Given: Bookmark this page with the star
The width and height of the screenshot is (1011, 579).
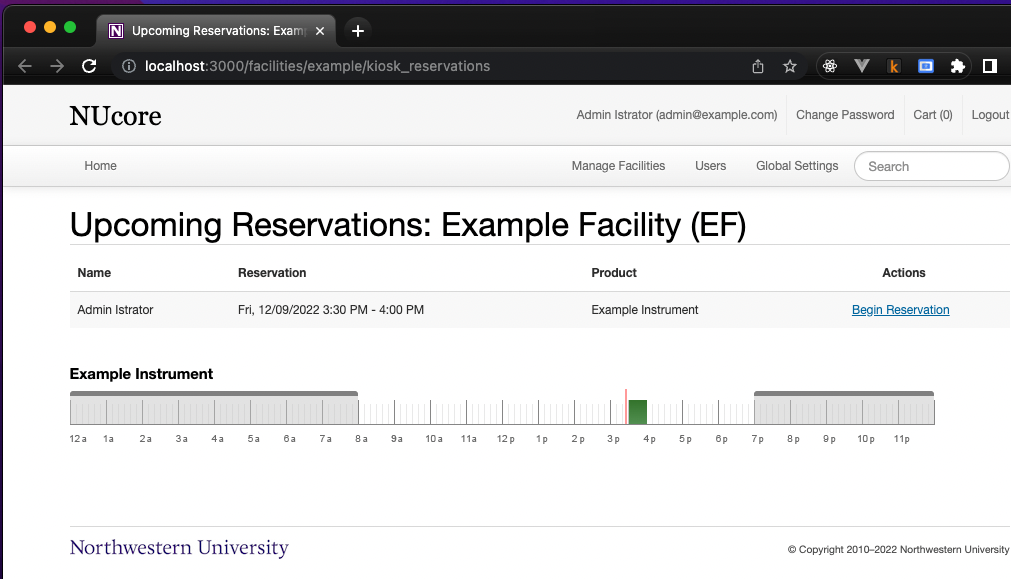Looking at the screenshot, I should point(790,66).
